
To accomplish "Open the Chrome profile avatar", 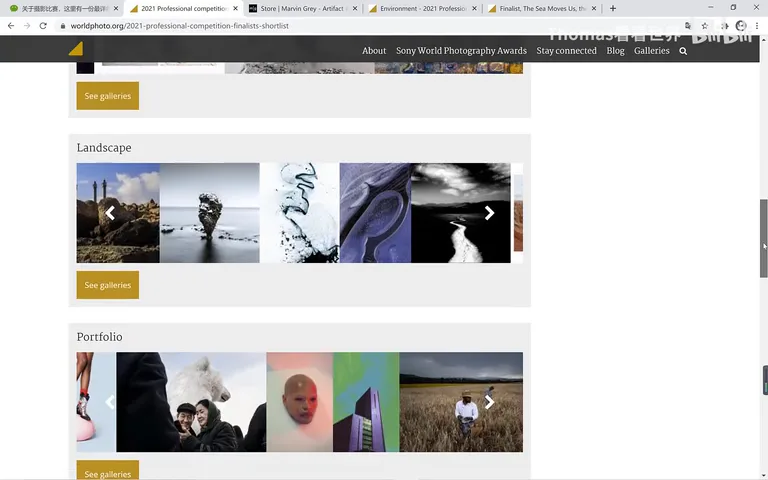I will point(741,26).
